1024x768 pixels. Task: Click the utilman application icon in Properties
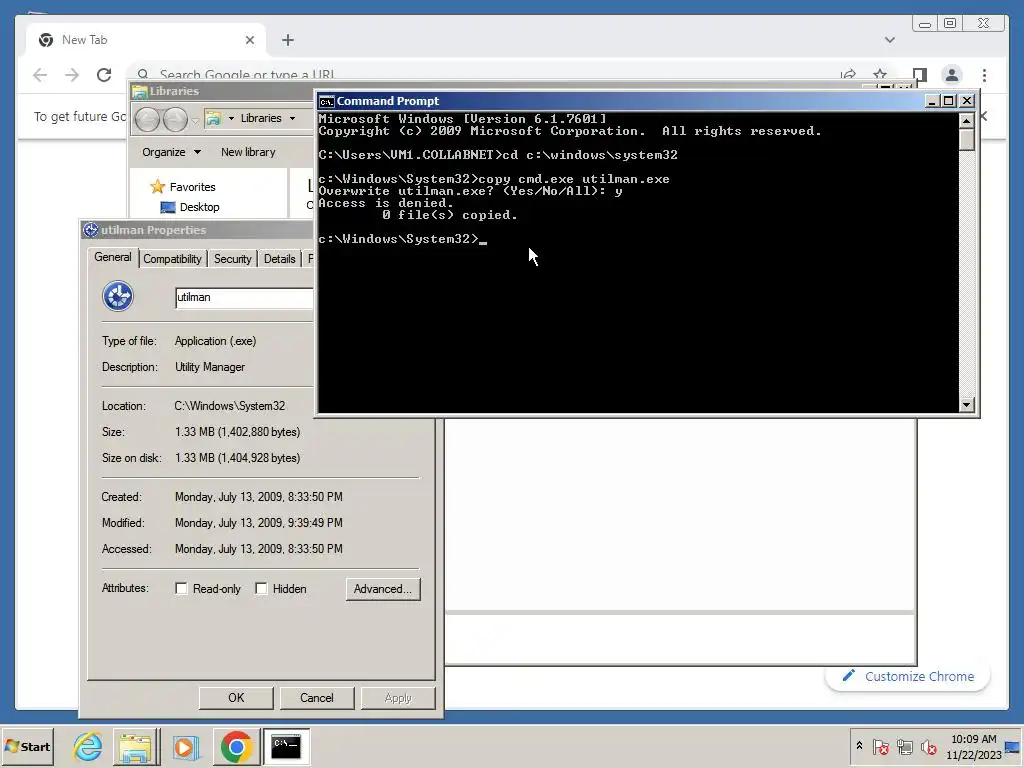pos(118,296)
